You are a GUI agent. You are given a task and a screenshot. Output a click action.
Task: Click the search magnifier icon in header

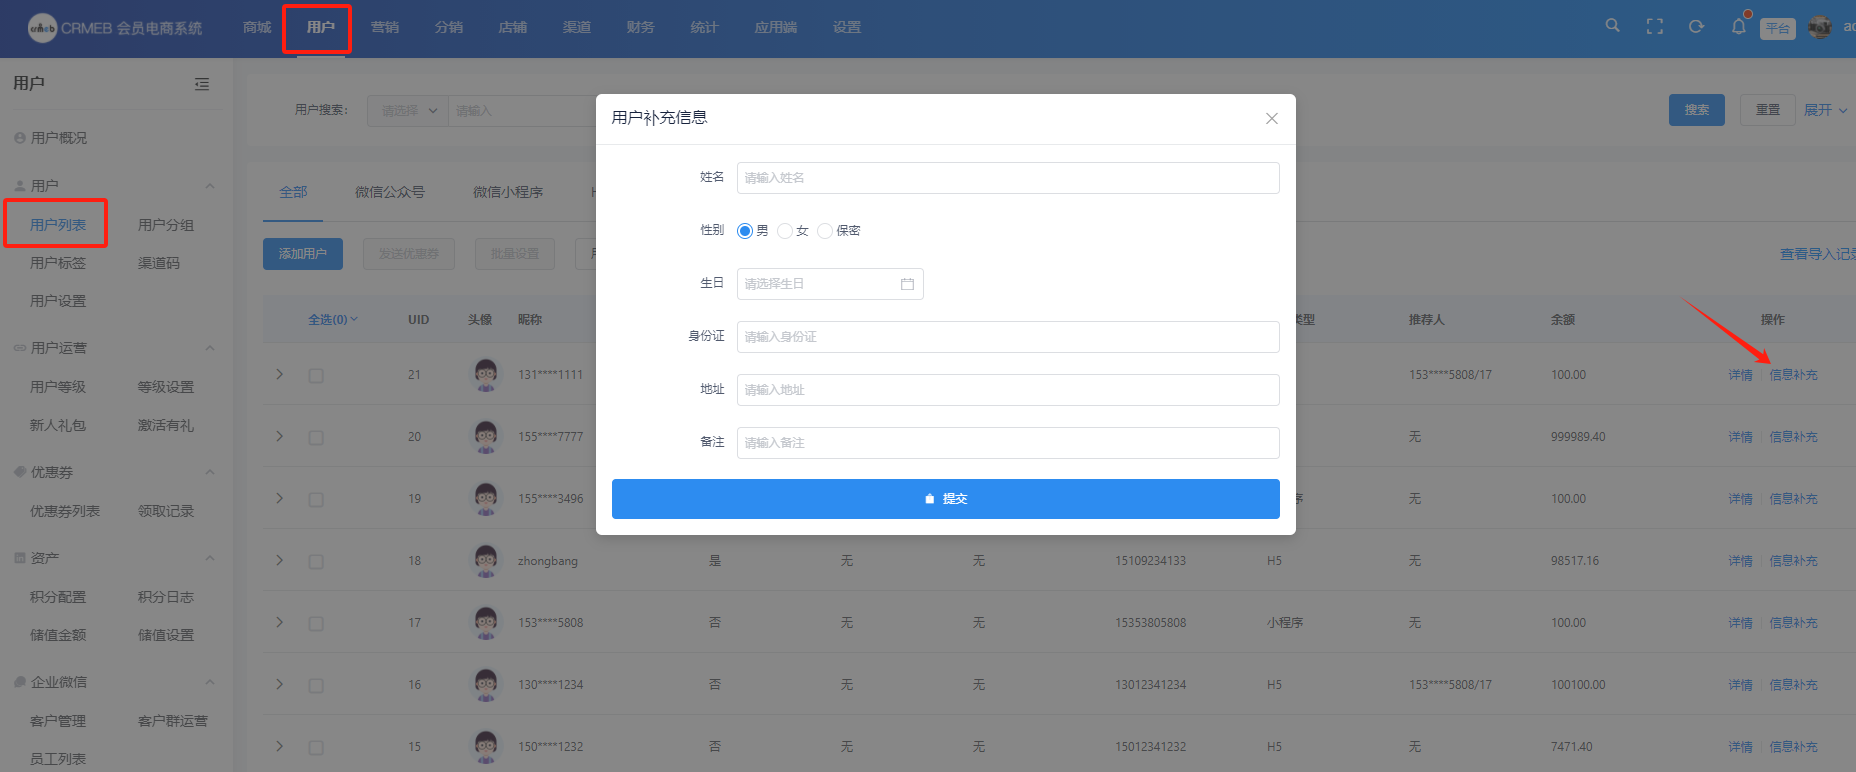click(1612, 26)
